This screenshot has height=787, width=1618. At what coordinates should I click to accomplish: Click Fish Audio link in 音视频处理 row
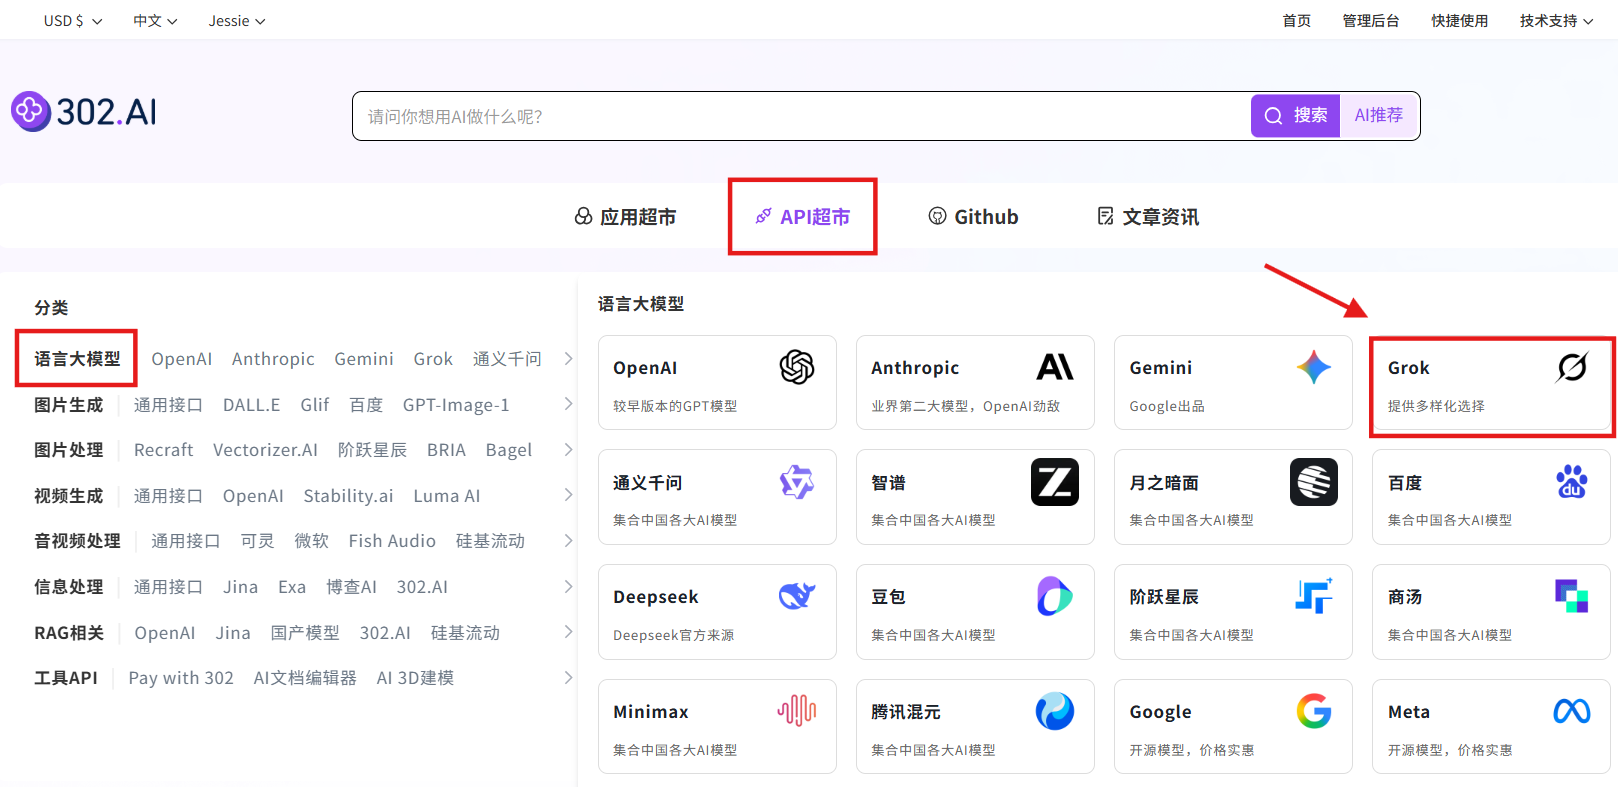tap(392, 541)
